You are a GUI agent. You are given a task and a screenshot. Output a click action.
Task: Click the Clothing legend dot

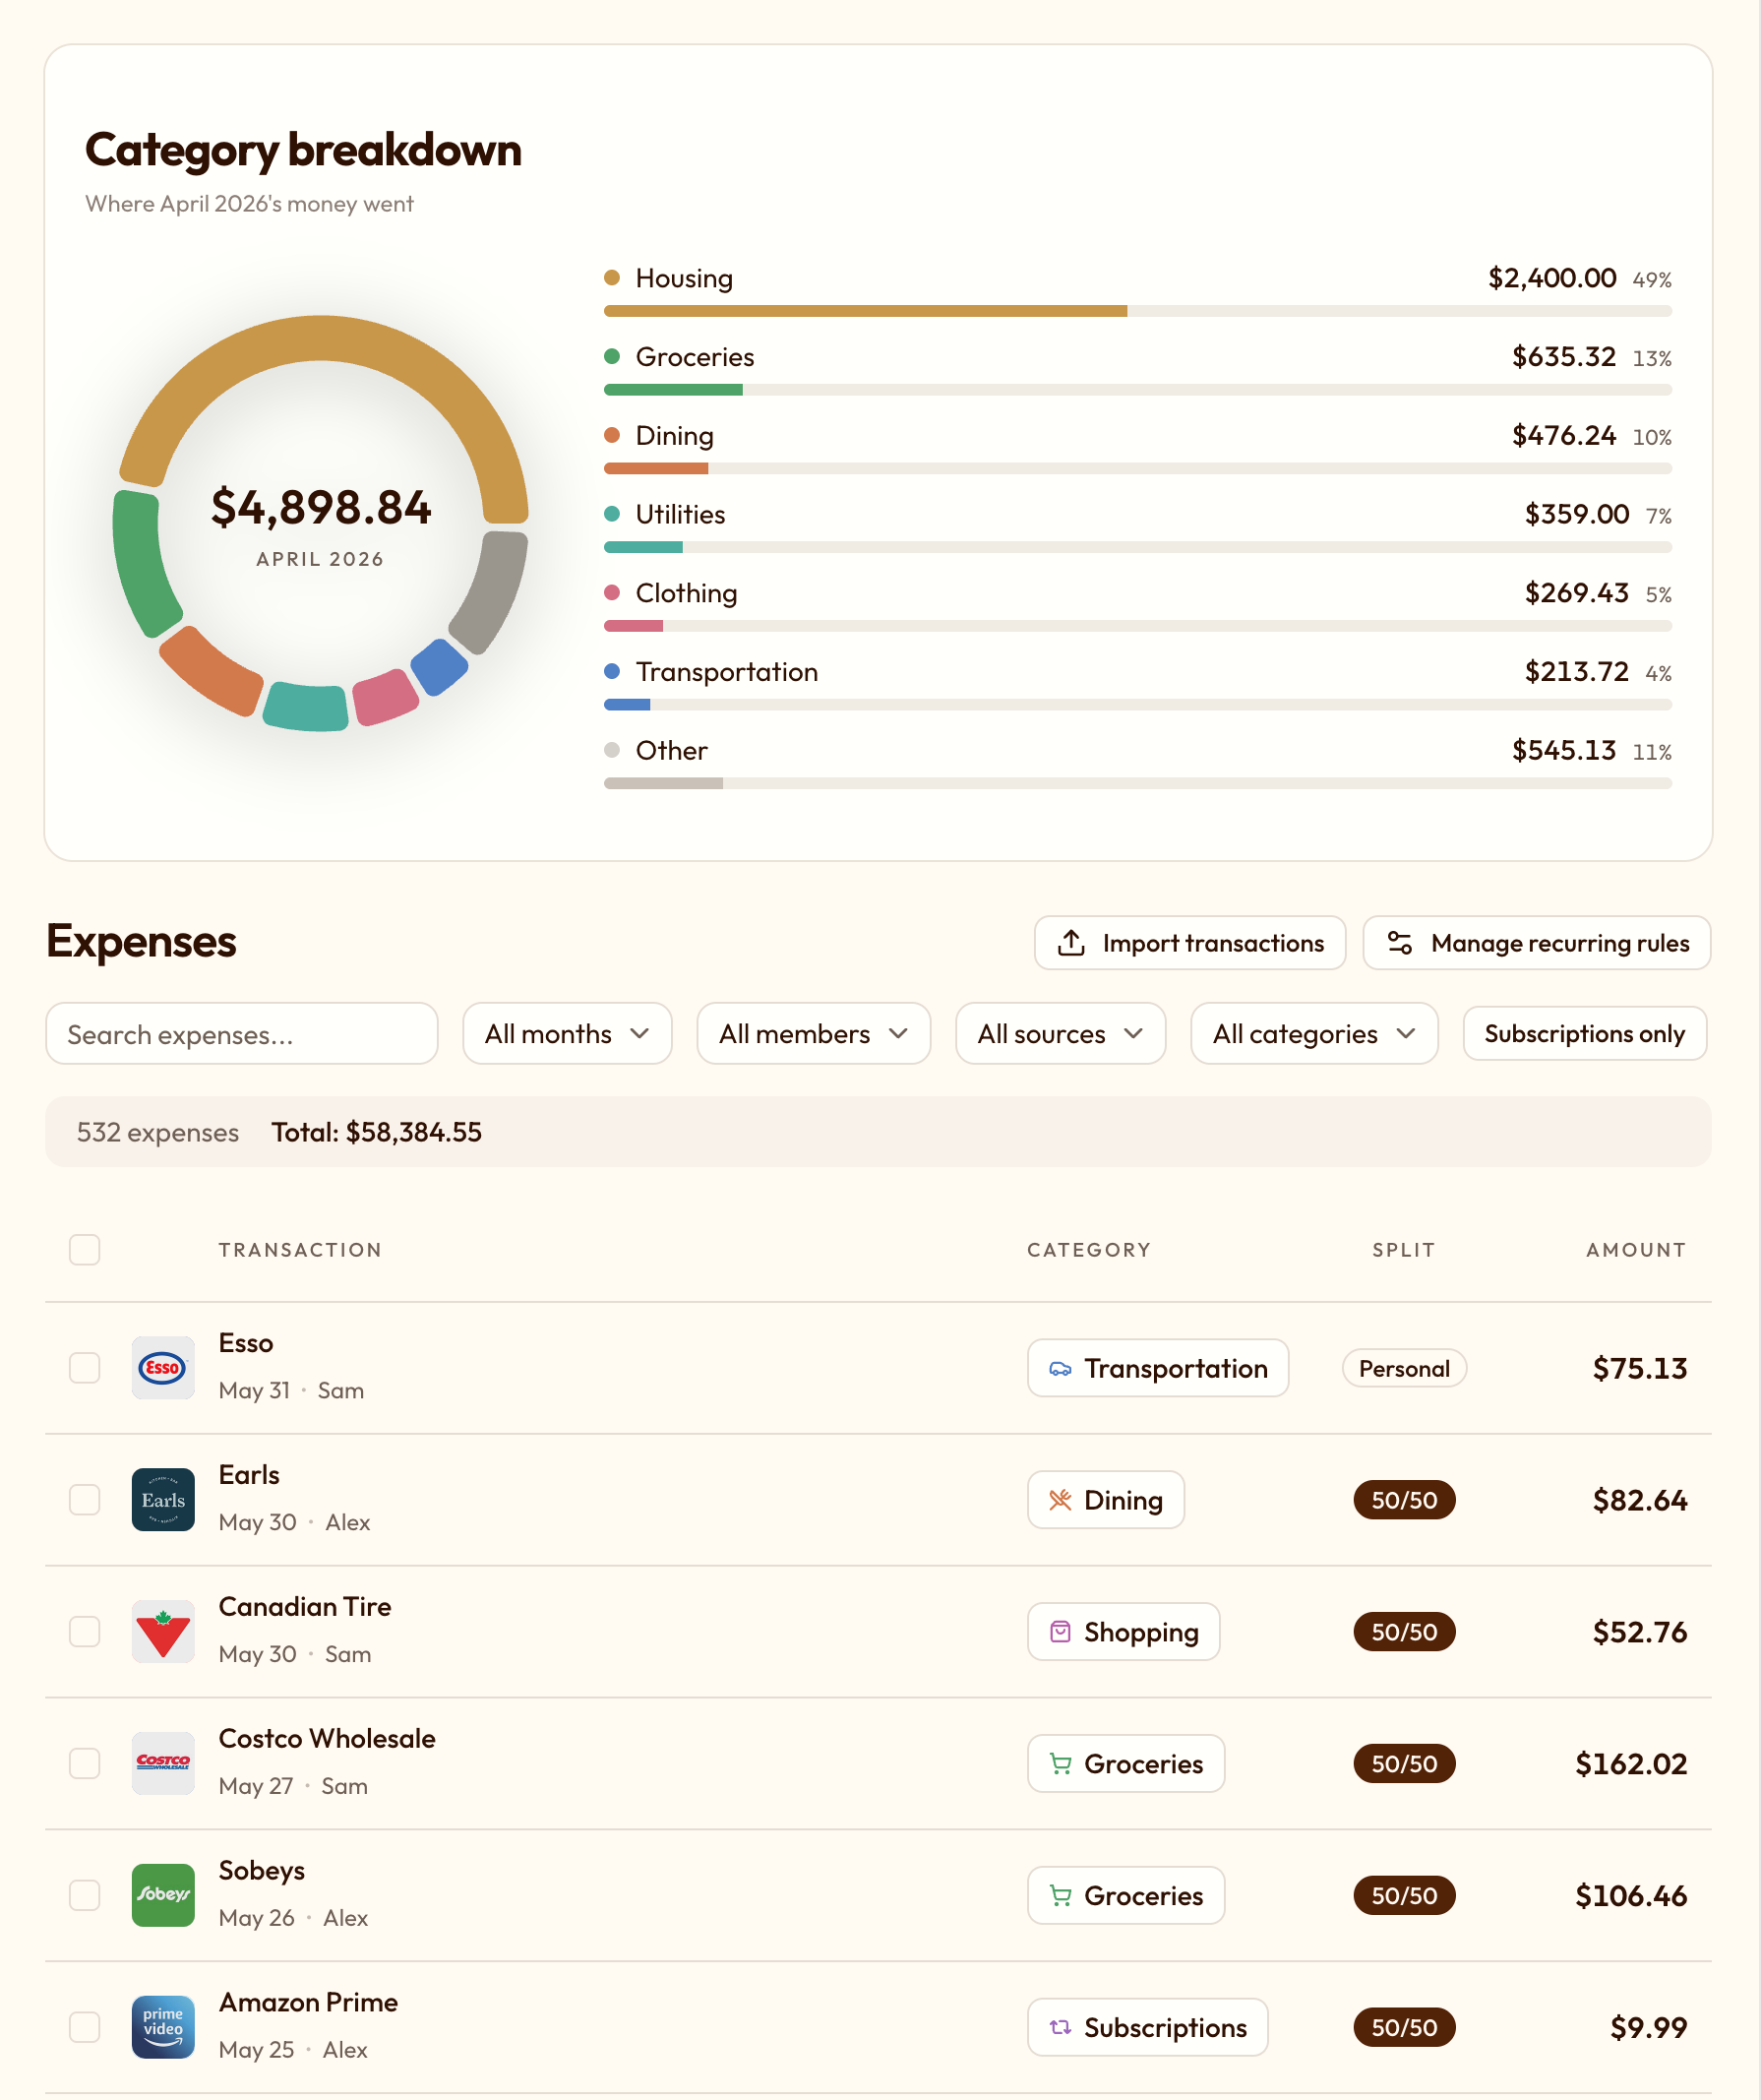pos(612,593)
